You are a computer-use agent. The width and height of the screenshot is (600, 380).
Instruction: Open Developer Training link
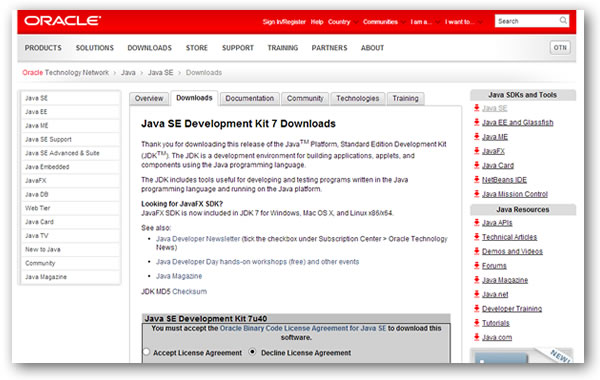pyautogui.click(x=512, y=309)
